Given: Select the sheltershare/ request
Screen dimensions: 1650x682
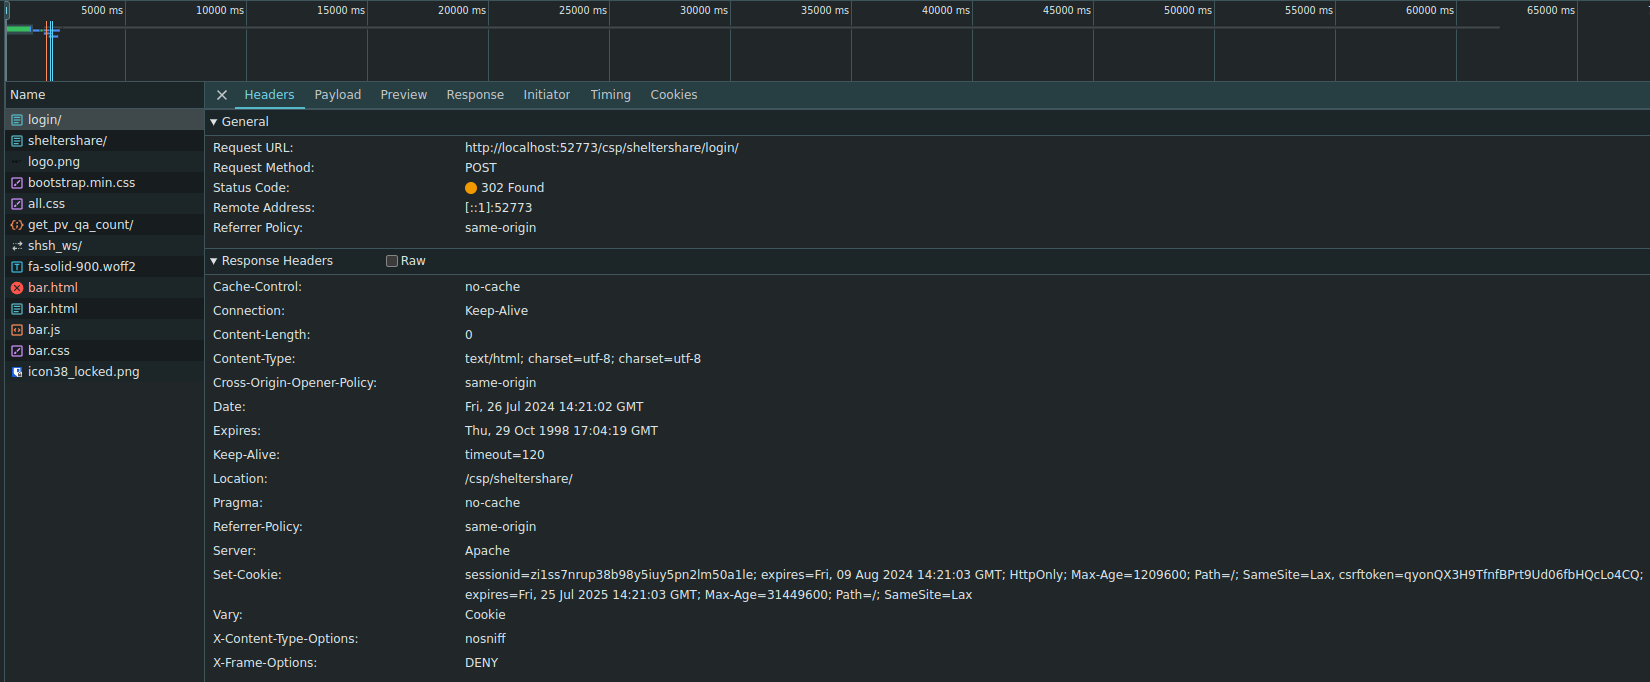Looking at the screenshot, I should tap(67, 141).
